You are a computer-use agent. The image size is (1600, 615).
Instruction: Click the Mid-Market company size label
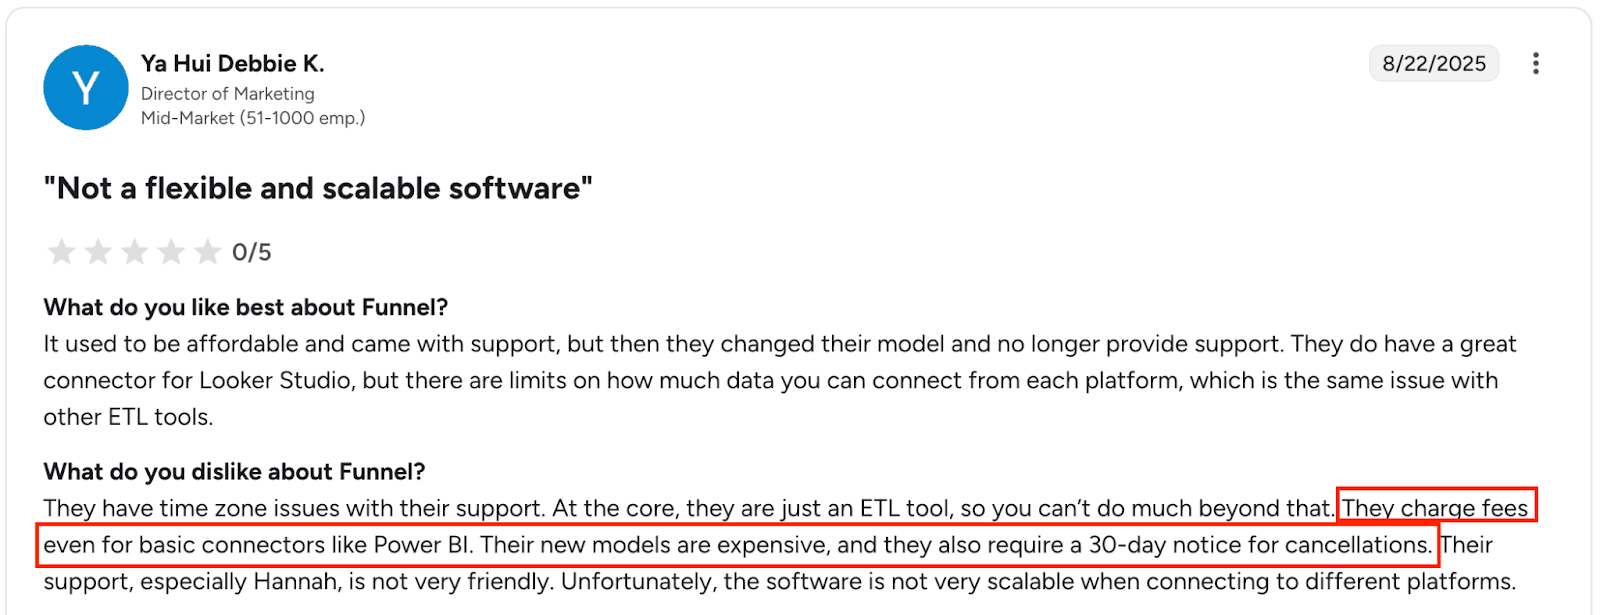[x=252, y=117]
